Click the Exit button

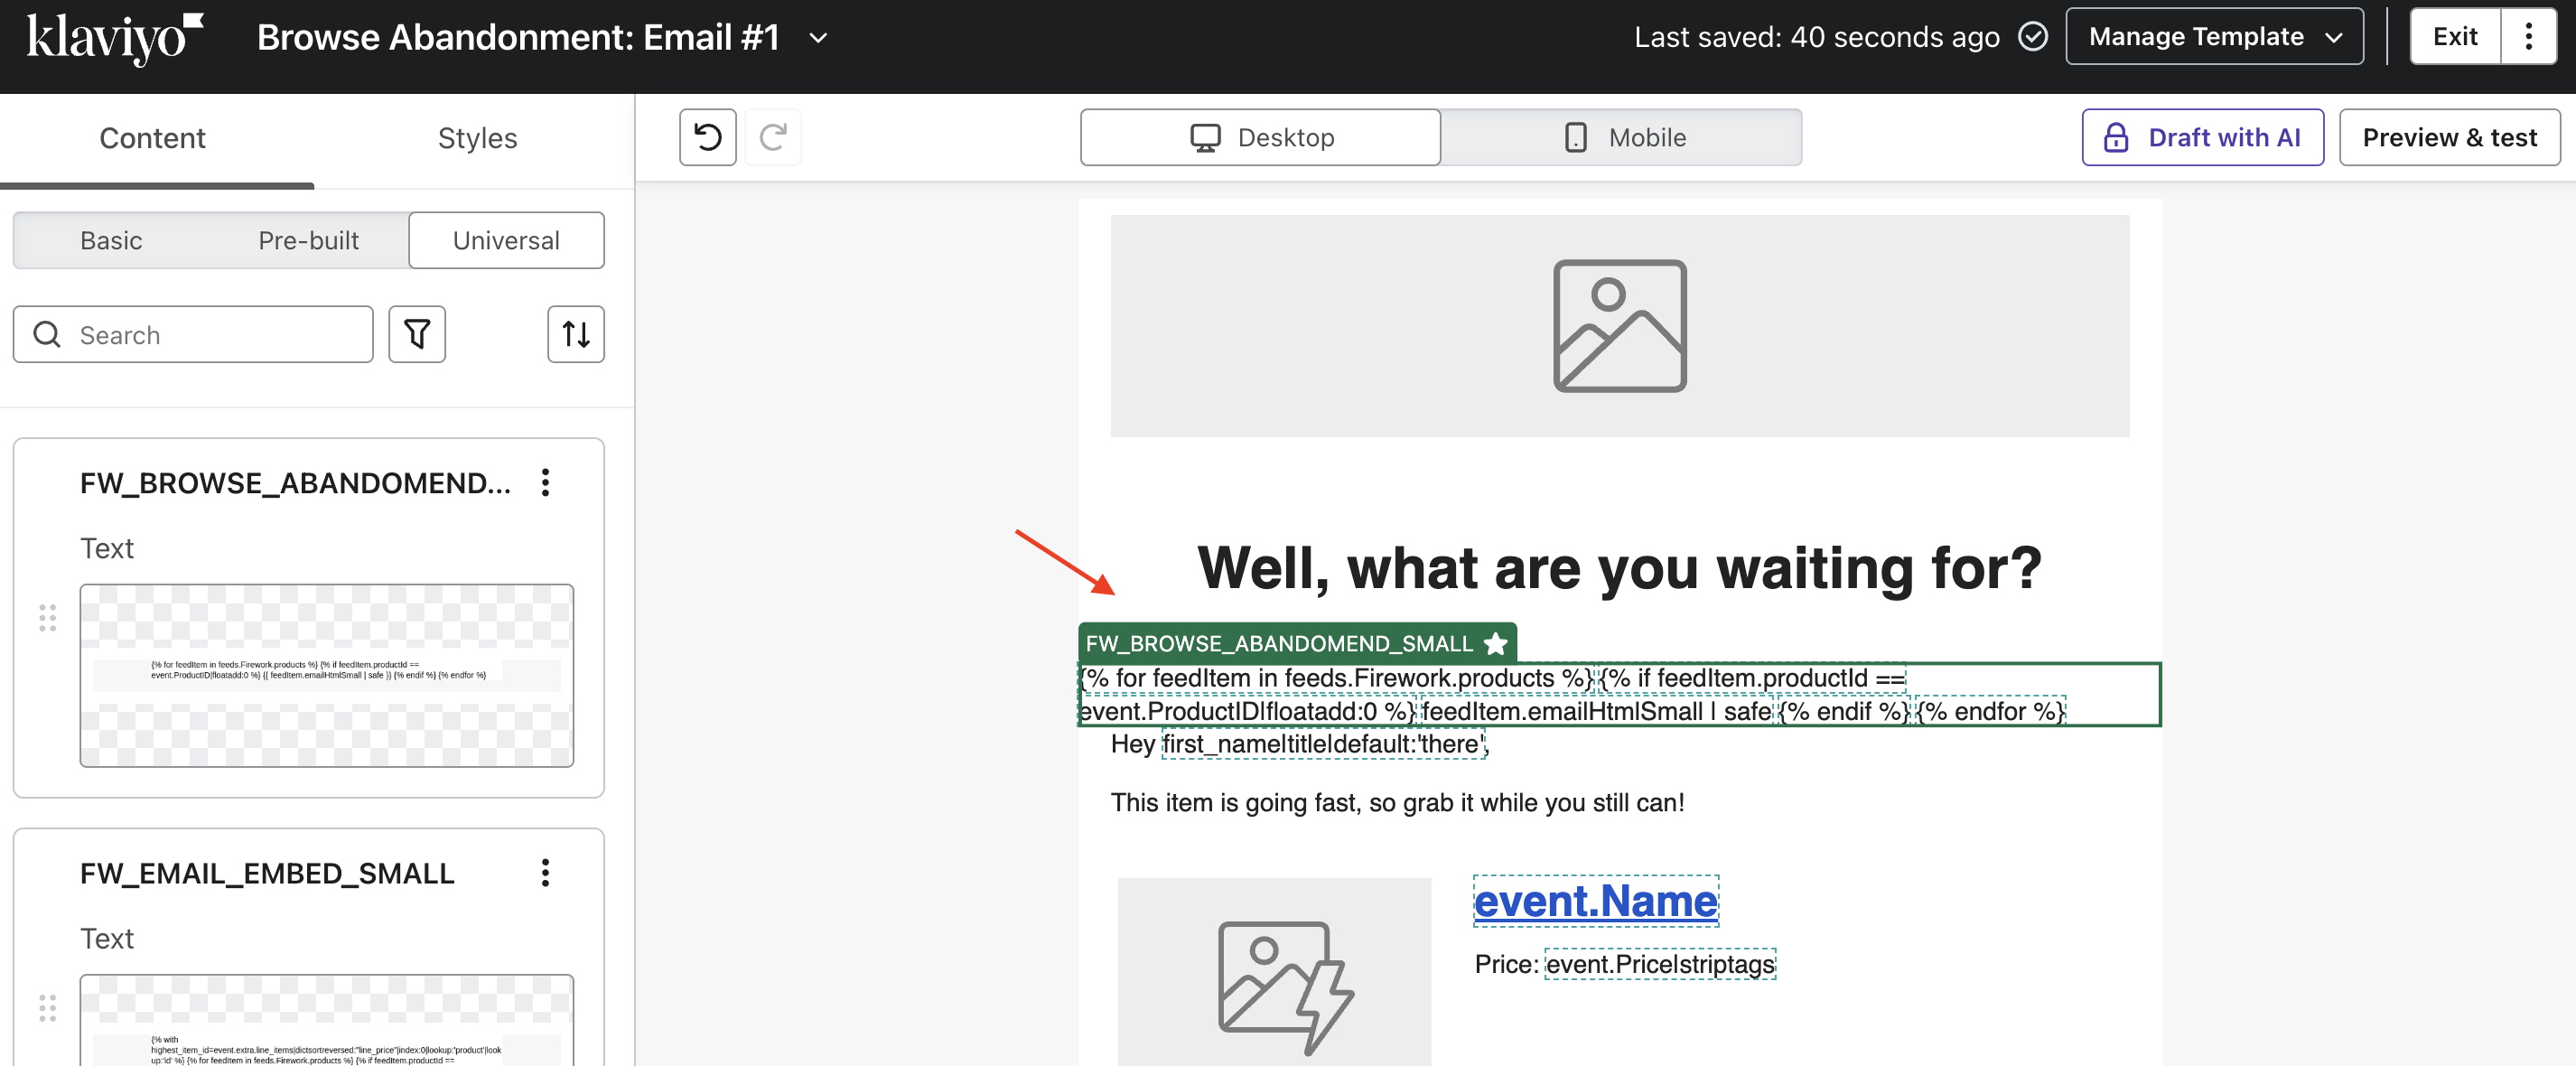[2454, 37]
